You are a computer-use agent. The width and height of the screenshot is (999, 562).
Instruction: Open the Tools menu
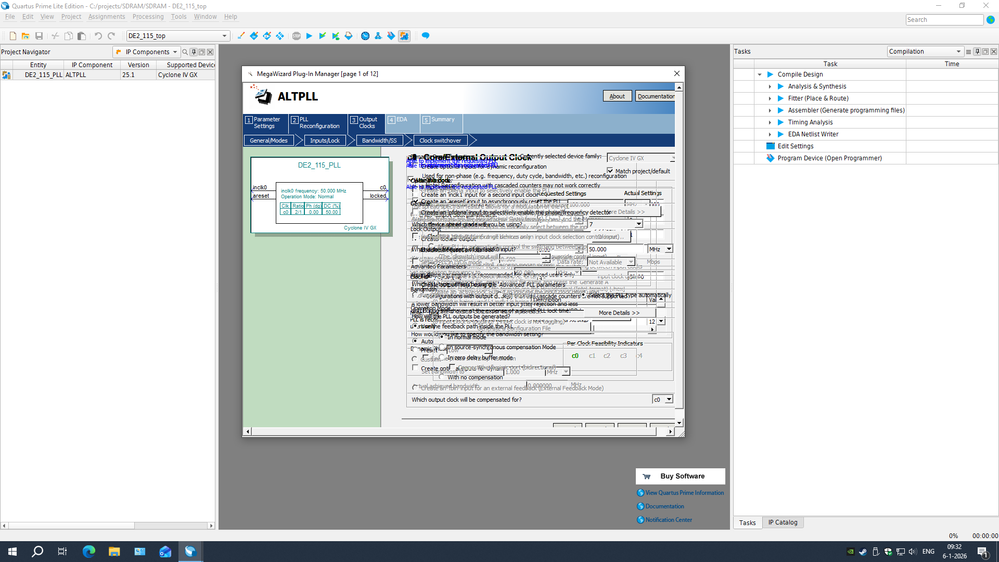pos(178,17)
